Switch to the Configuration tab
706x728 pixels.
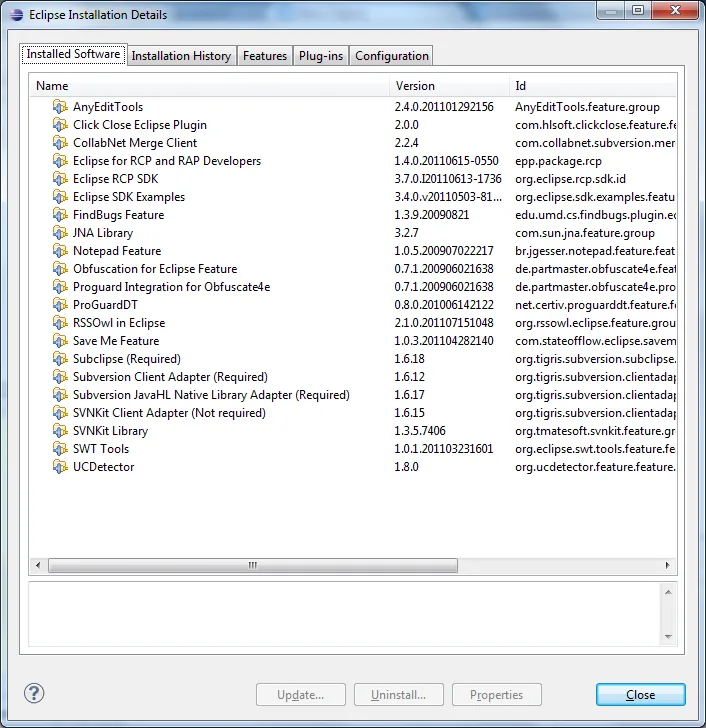(391, 56)
